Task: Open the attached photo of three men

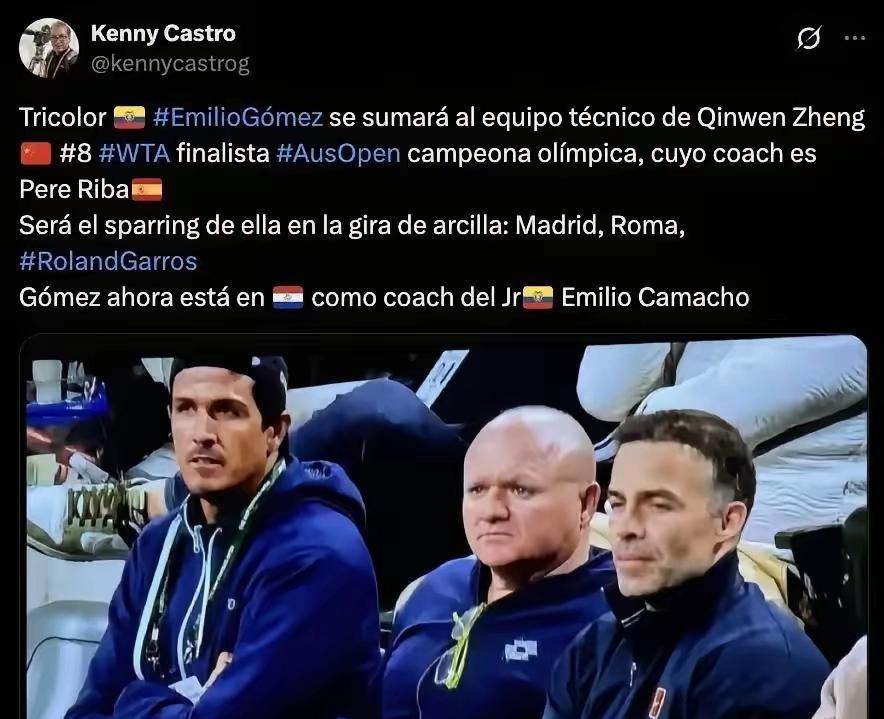Action: click(443, 527)
